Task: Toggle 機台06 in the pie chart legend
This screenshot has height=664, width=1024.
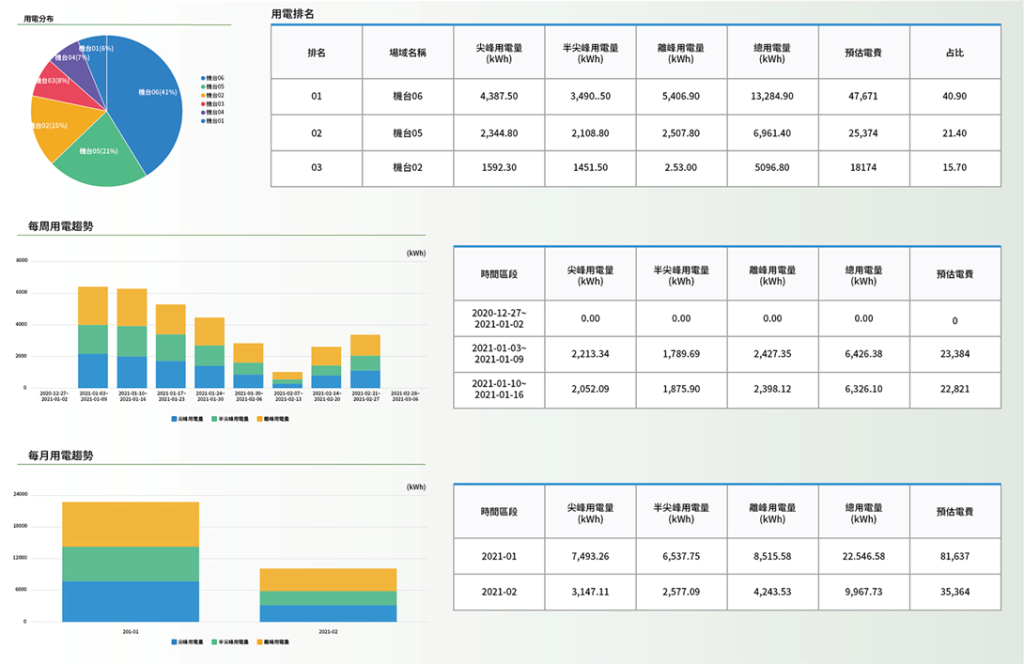Action: tap(212, 78)
